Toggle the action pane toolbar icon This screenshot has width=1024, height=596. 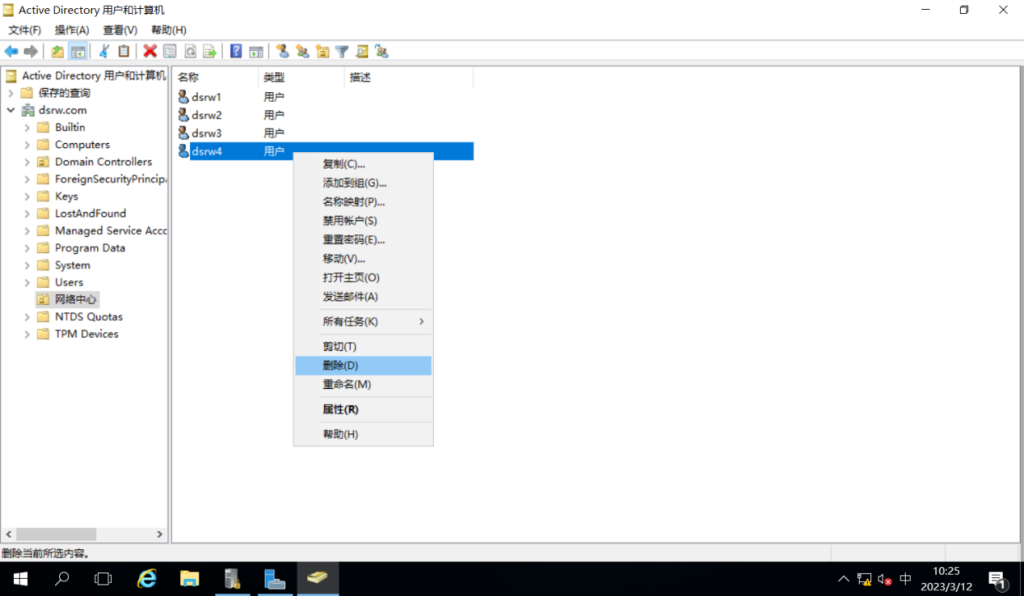(256, 51)
